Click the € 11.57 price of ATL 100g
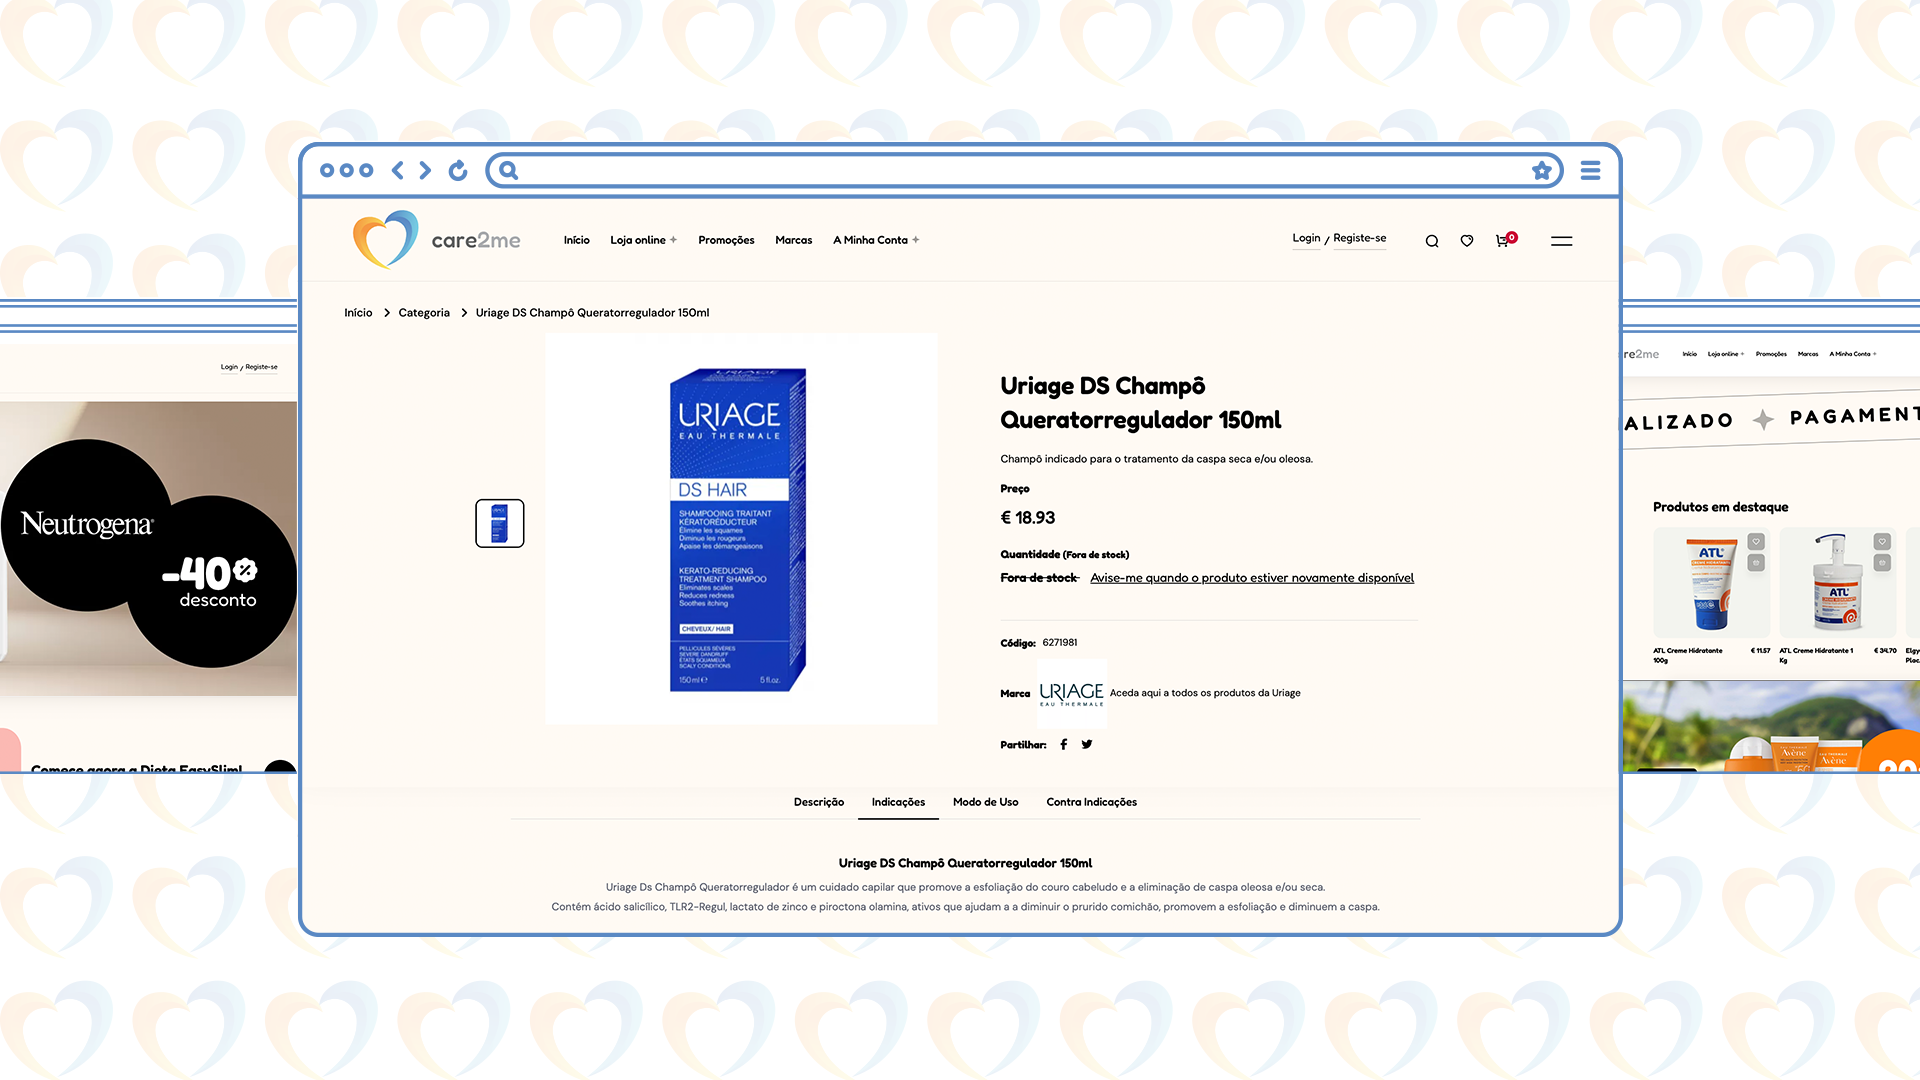This screenshot has width=1920, height=1080. (1760, 651)
